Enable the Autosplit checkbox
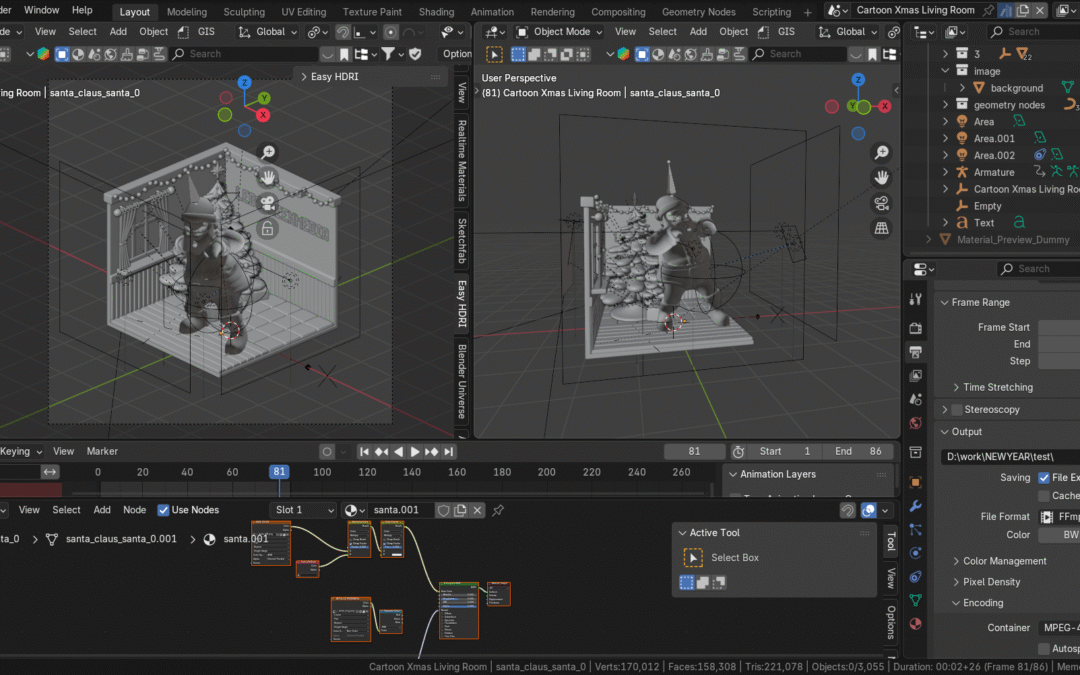The width and height of the screenshot is (1080, 675). 1044,649
